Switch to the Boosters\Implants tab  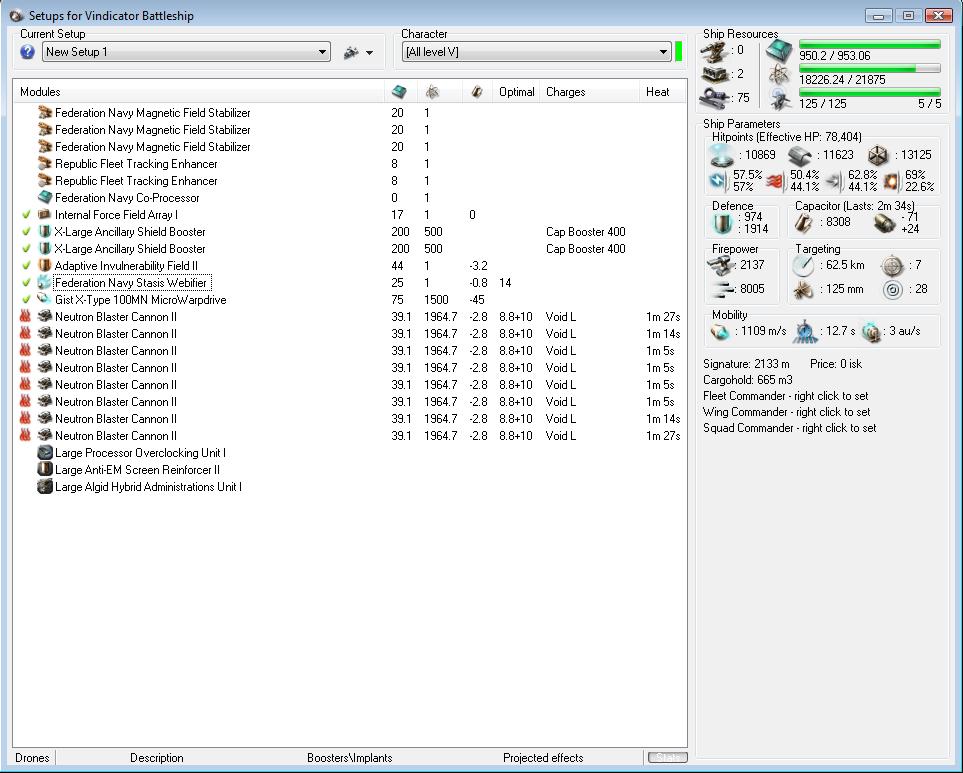pos(349,758)
